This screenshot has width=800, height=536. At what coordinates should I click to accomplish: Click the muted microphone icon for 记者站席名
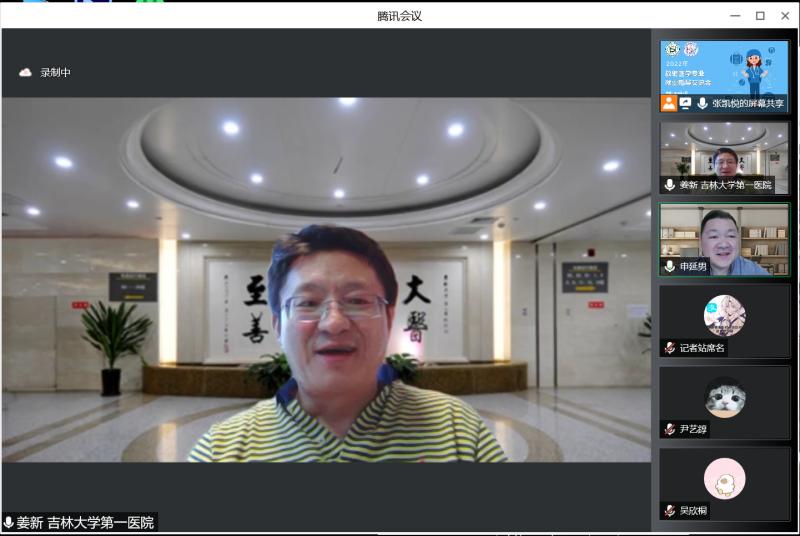coord(670,348)
